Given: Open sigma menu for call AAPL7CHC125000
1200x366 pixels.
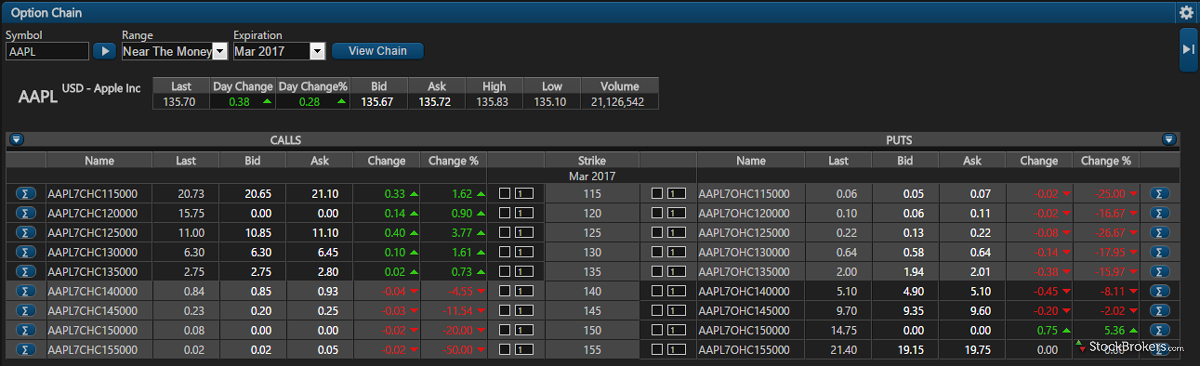Looking at the screenshot, I should (x=26, y=232).
